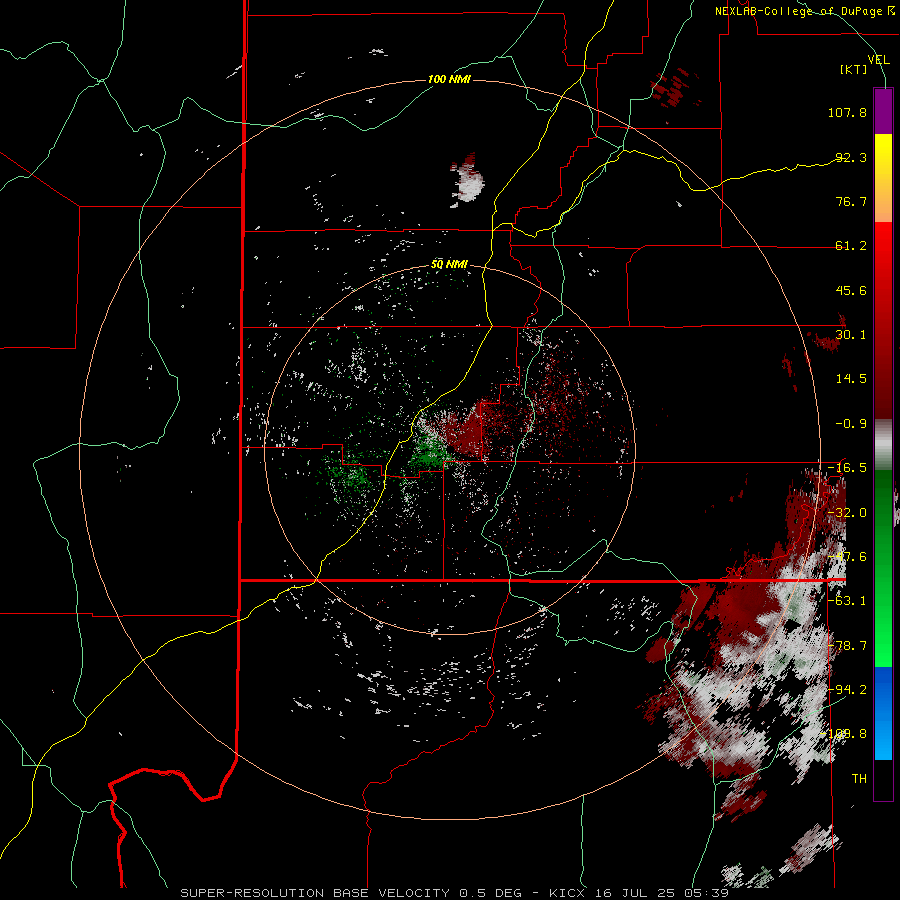Click the 50 NMI range ring label
Screen dimensions: 900x900
[449, 265]
